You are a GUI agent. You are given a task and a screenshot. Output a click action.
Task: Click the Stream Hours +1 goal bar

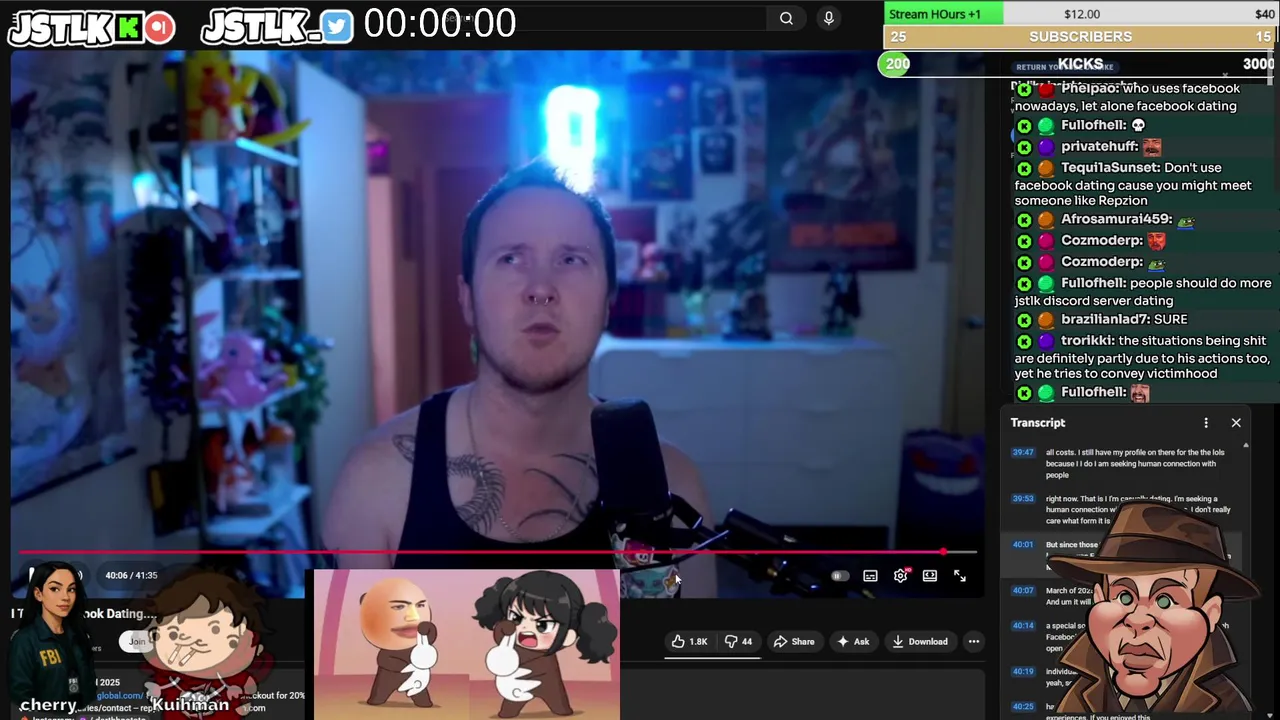(1081, 14)
